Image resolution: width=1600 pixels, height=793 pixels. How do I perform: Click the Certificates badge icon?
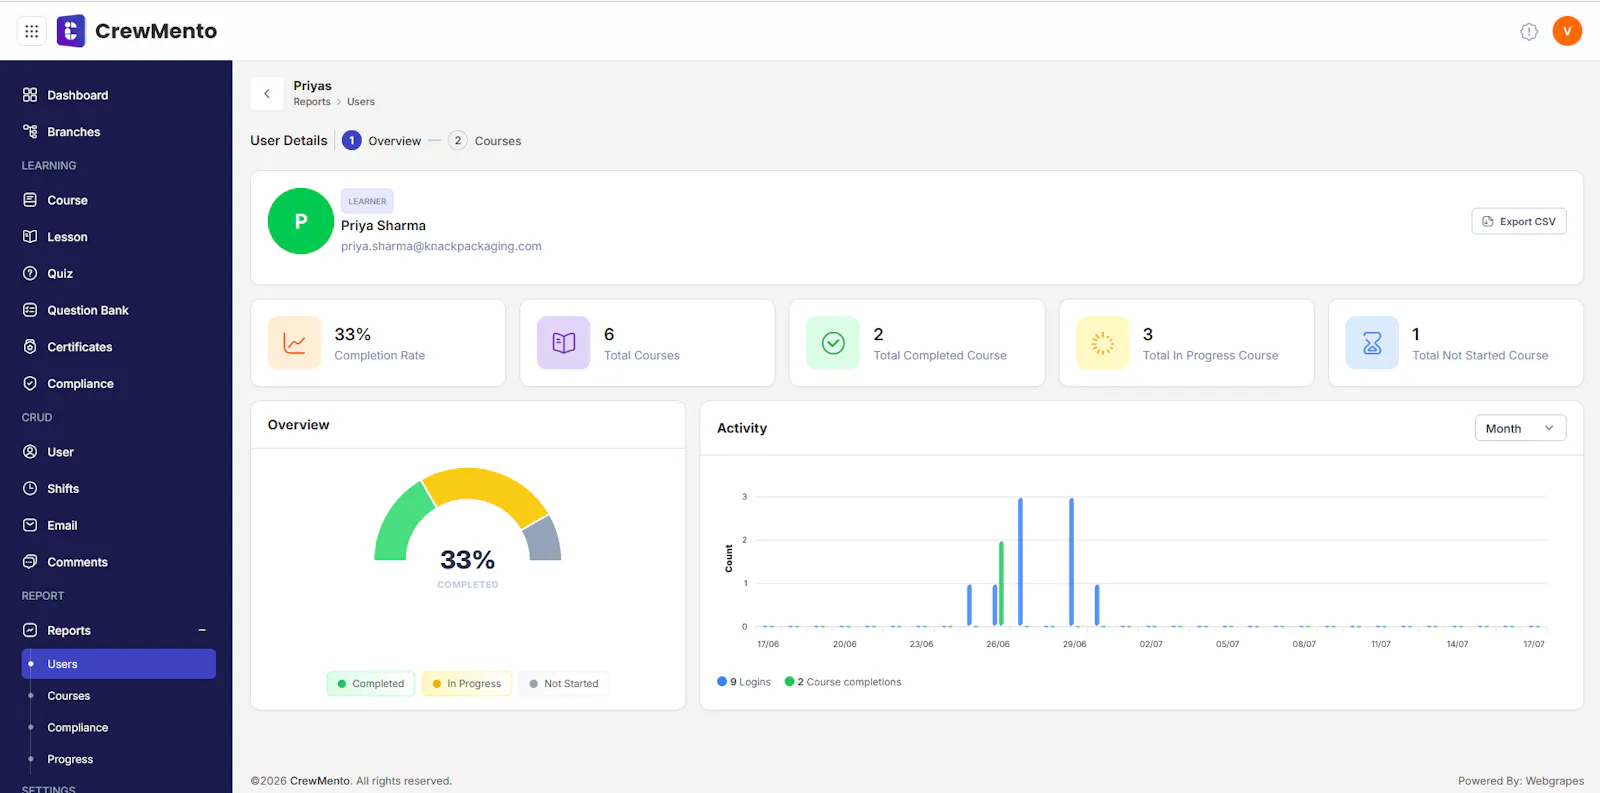[30, 347]
